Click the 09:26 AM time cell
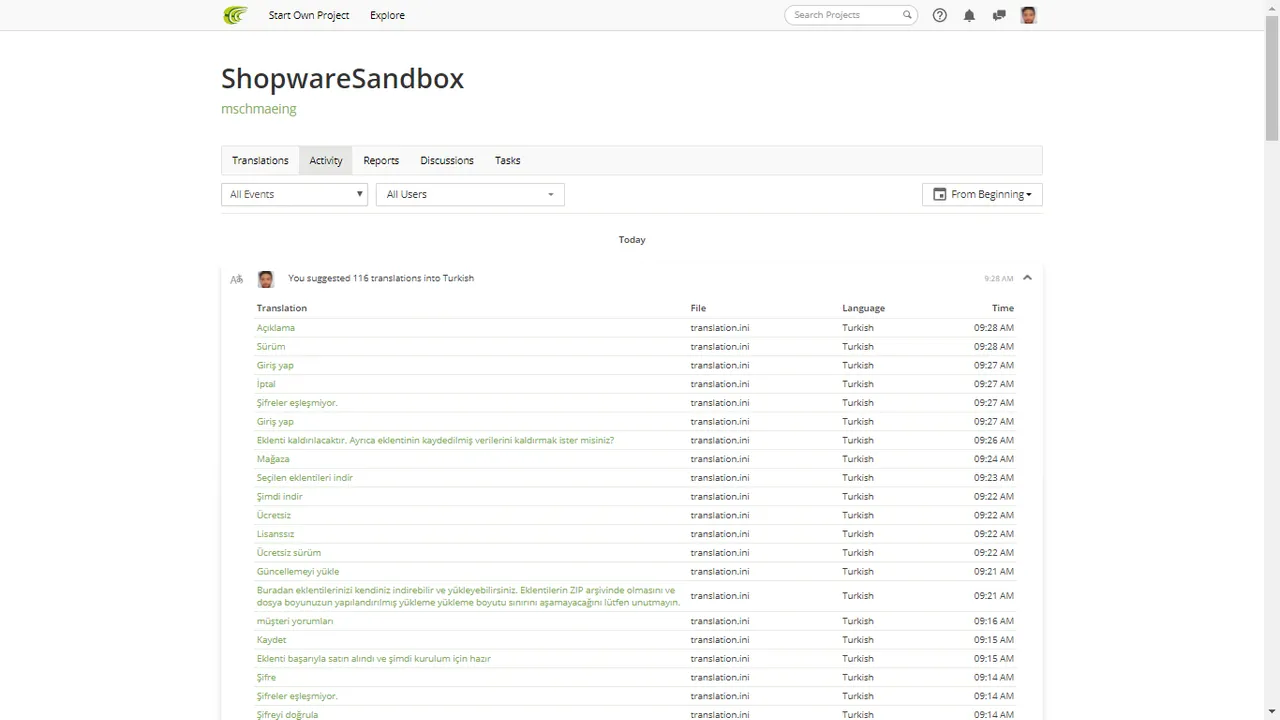This screenshot has height=720, width=1280. [994, 440]
